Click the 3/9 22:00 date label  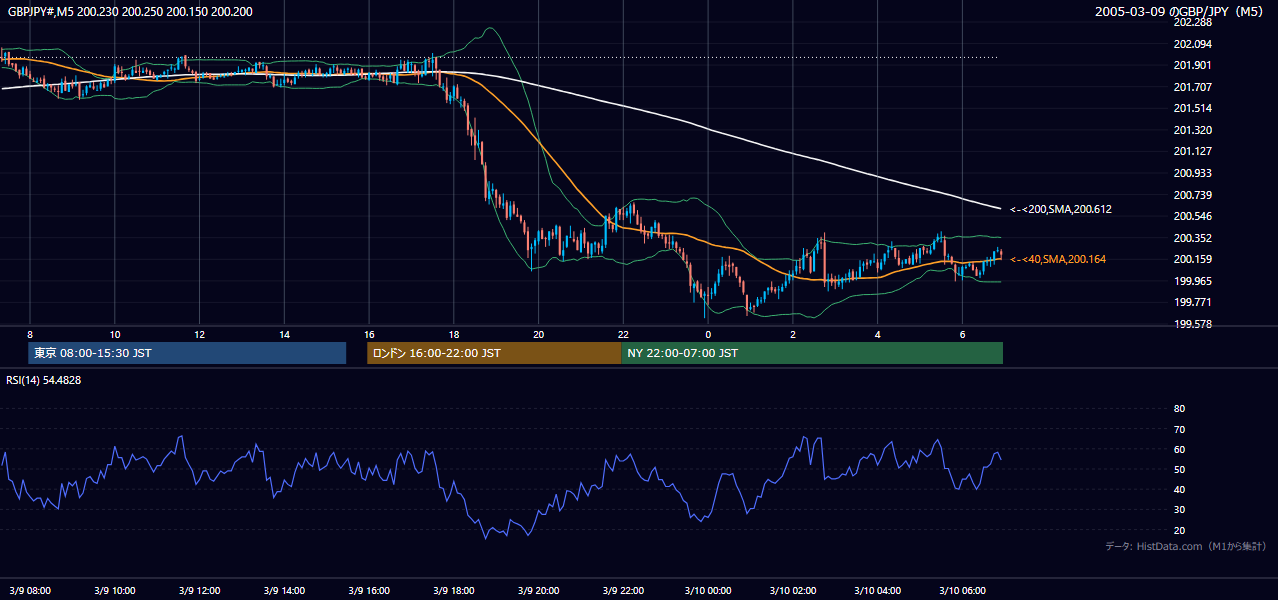click(x=623, y=590)
